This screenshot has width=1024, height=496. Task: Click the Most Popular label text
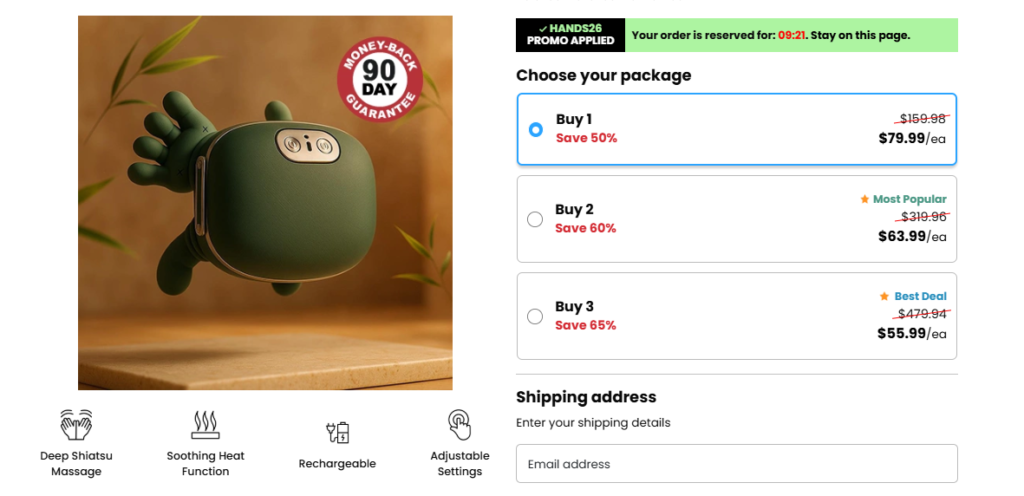pyautogui.click(x=909, y=199)
